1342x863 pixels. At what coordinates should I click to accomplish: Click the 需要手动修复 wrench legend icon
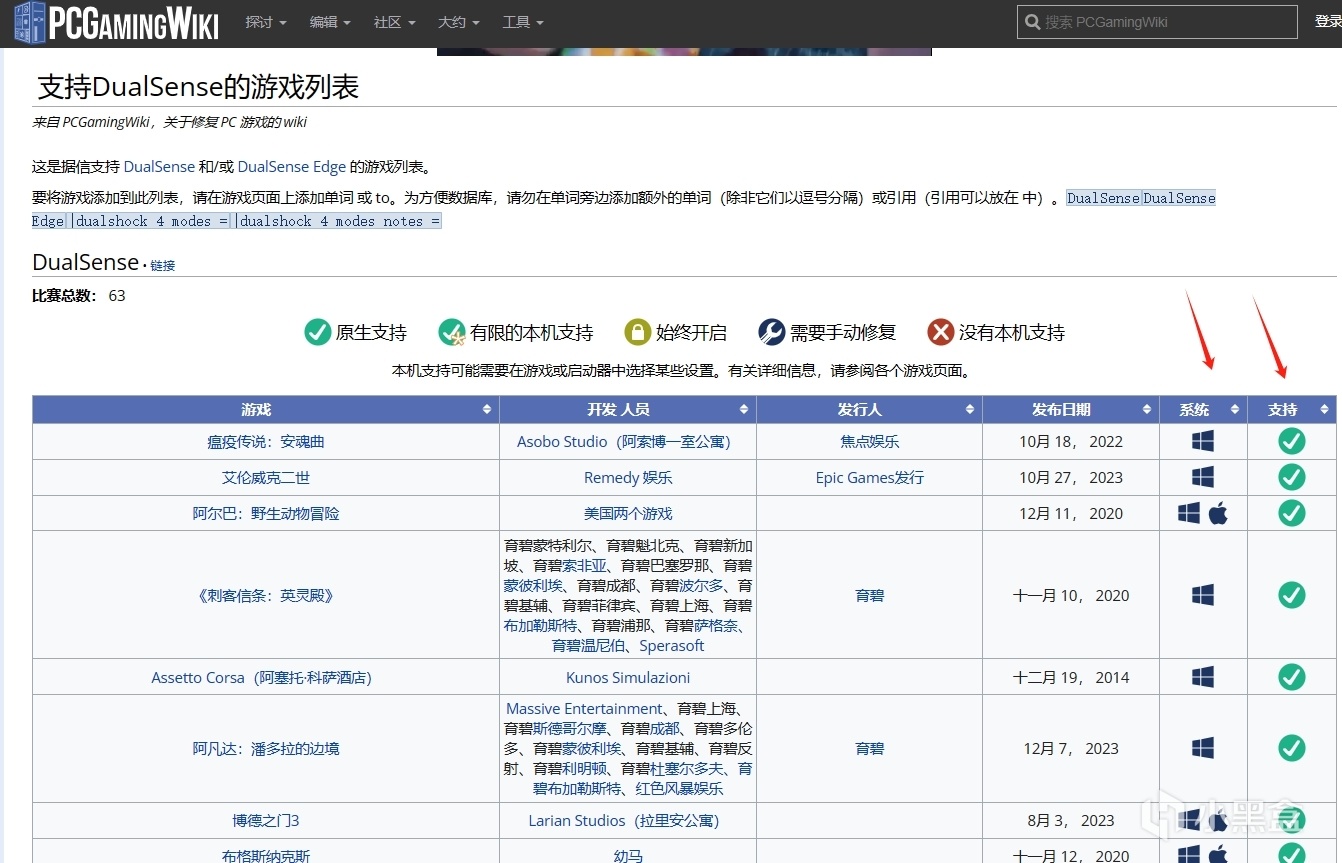[771, 332]
